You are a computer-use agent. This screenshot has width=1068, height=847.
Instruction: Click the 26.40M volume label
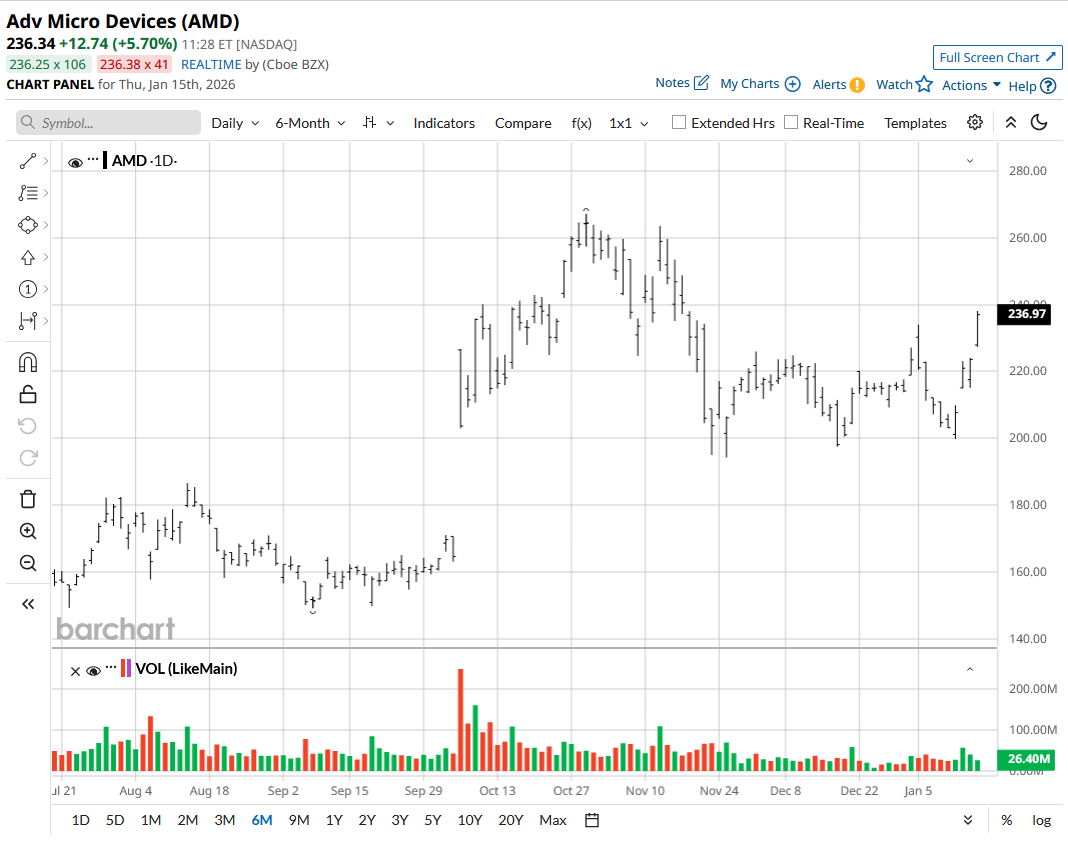pos(1026,758)
